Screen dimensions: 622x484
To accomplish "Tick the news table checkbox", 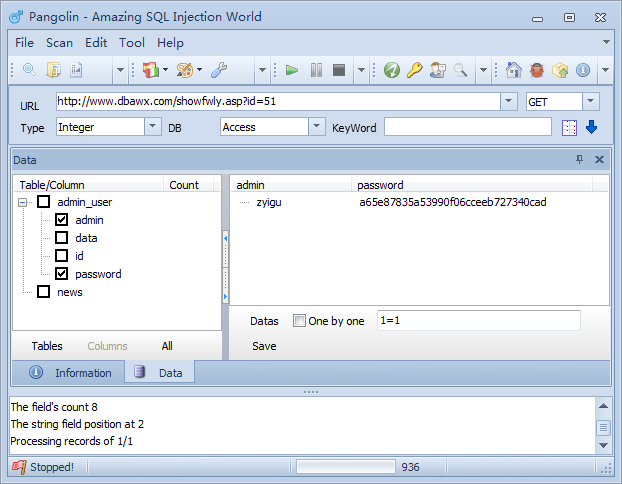I will click(x=44, y=292).
